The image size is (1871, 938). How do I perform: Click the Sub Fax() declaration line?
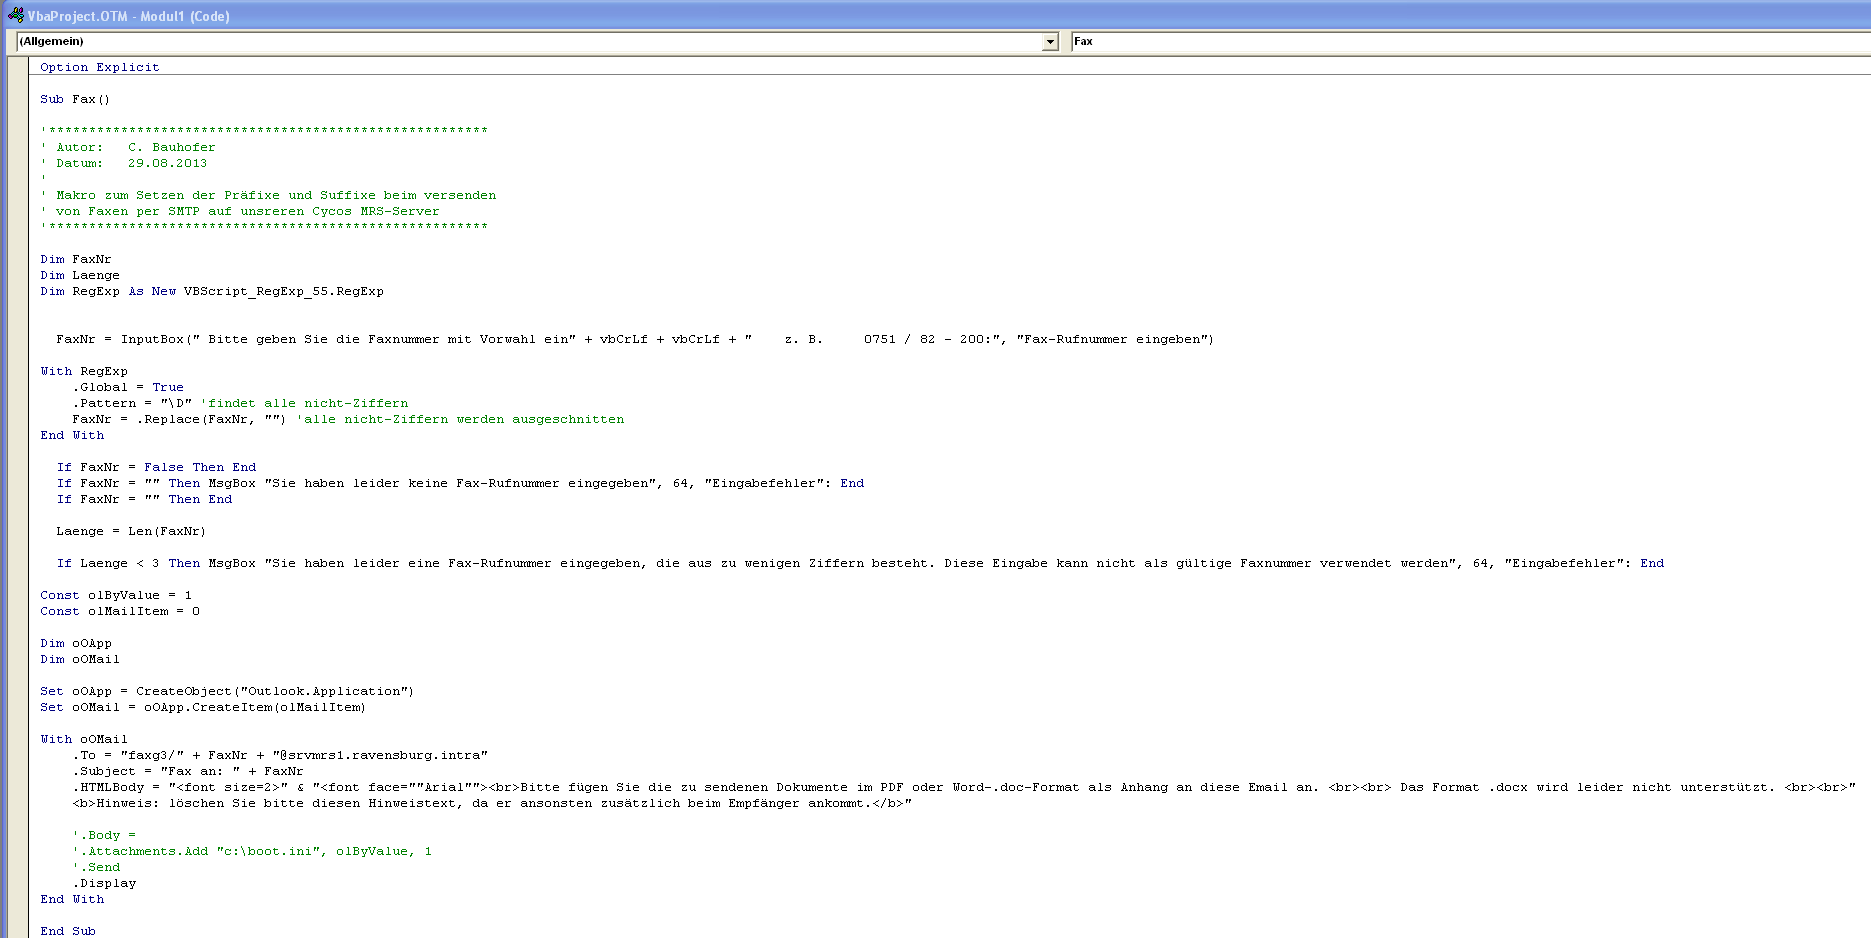click(x=75, y=100)
